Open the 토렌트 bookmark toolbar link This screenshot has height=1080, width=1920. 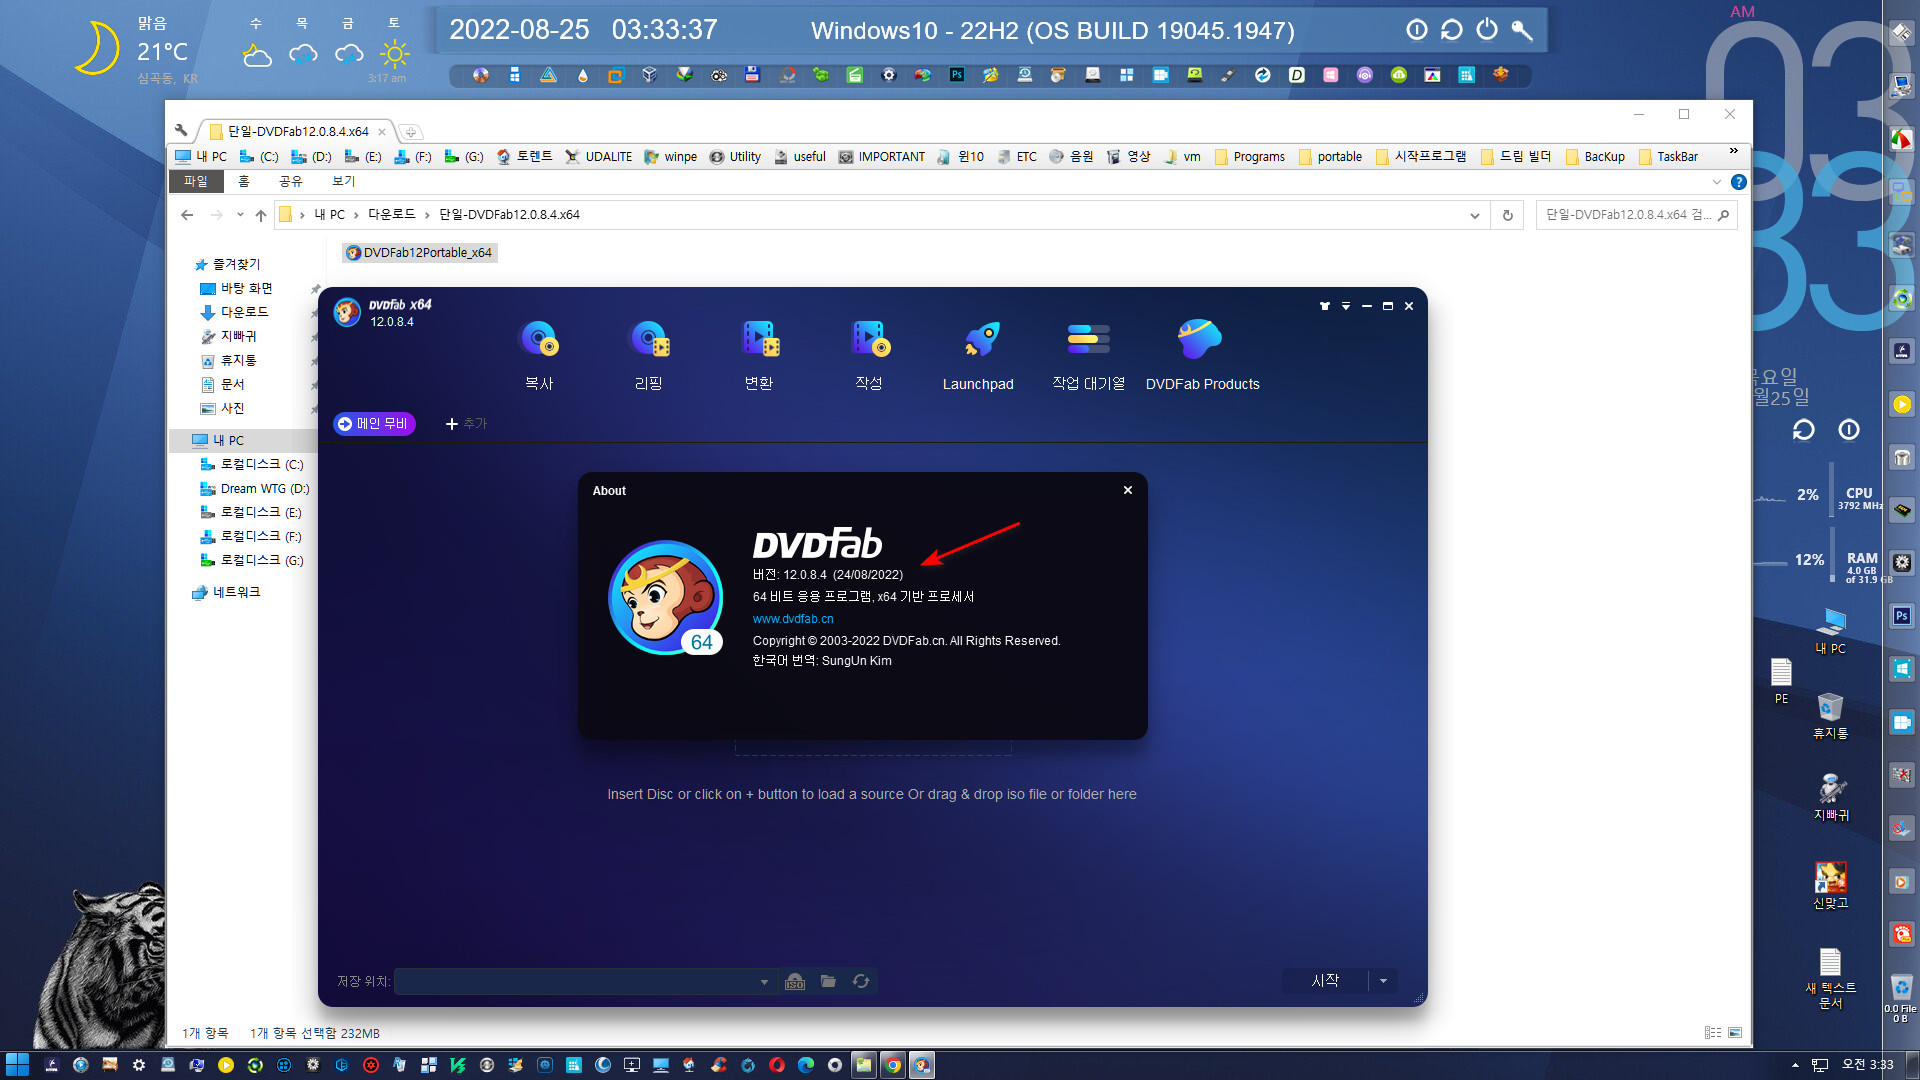[524, 157]
